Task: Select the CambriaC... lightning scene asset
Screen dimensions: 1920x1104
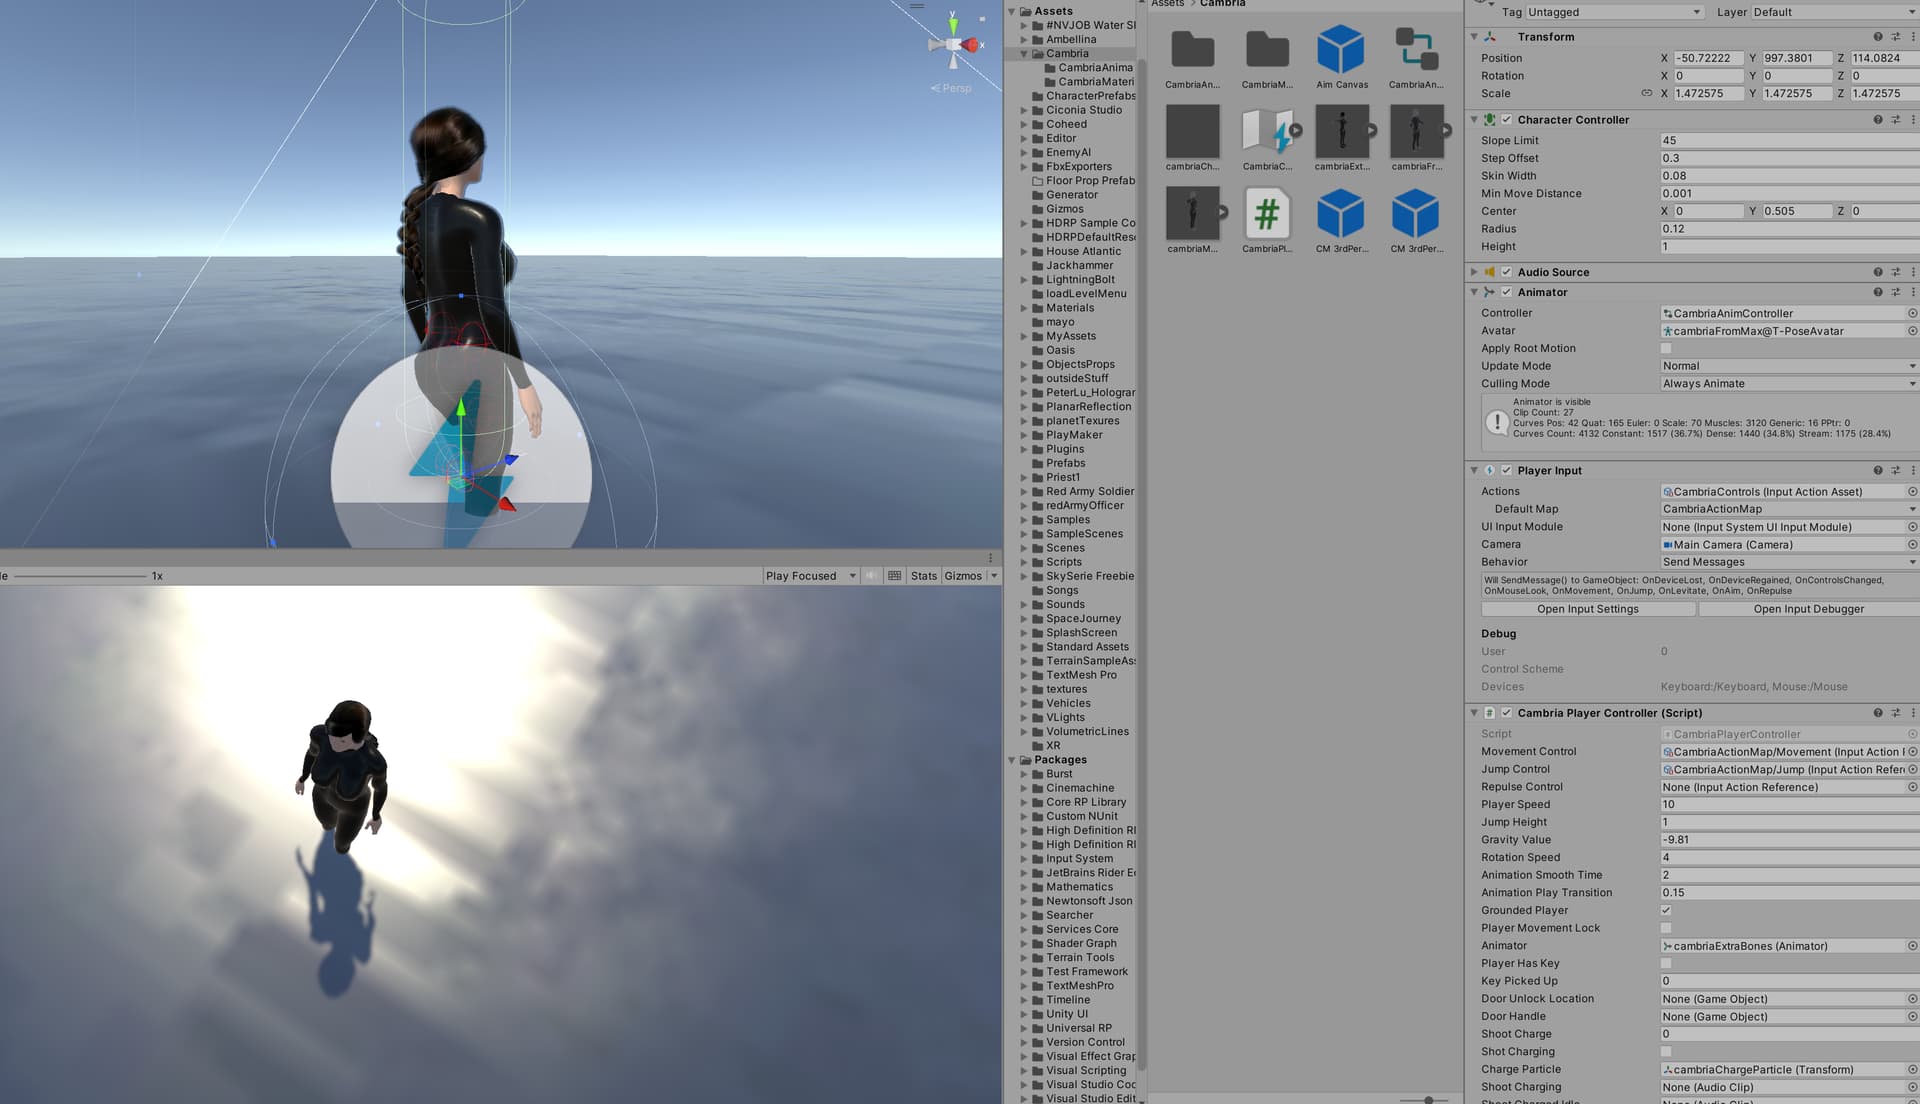Action: pos(1266,139)
